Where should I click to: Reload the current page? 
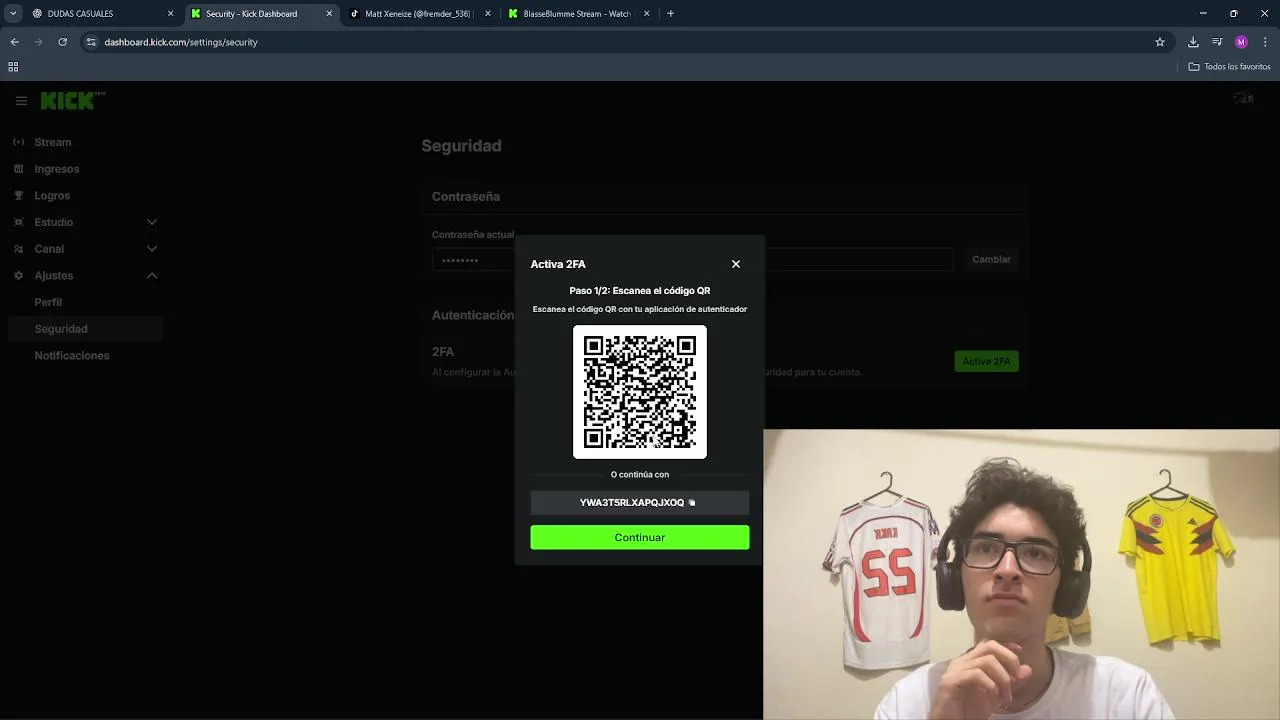(x=63, y=42)
